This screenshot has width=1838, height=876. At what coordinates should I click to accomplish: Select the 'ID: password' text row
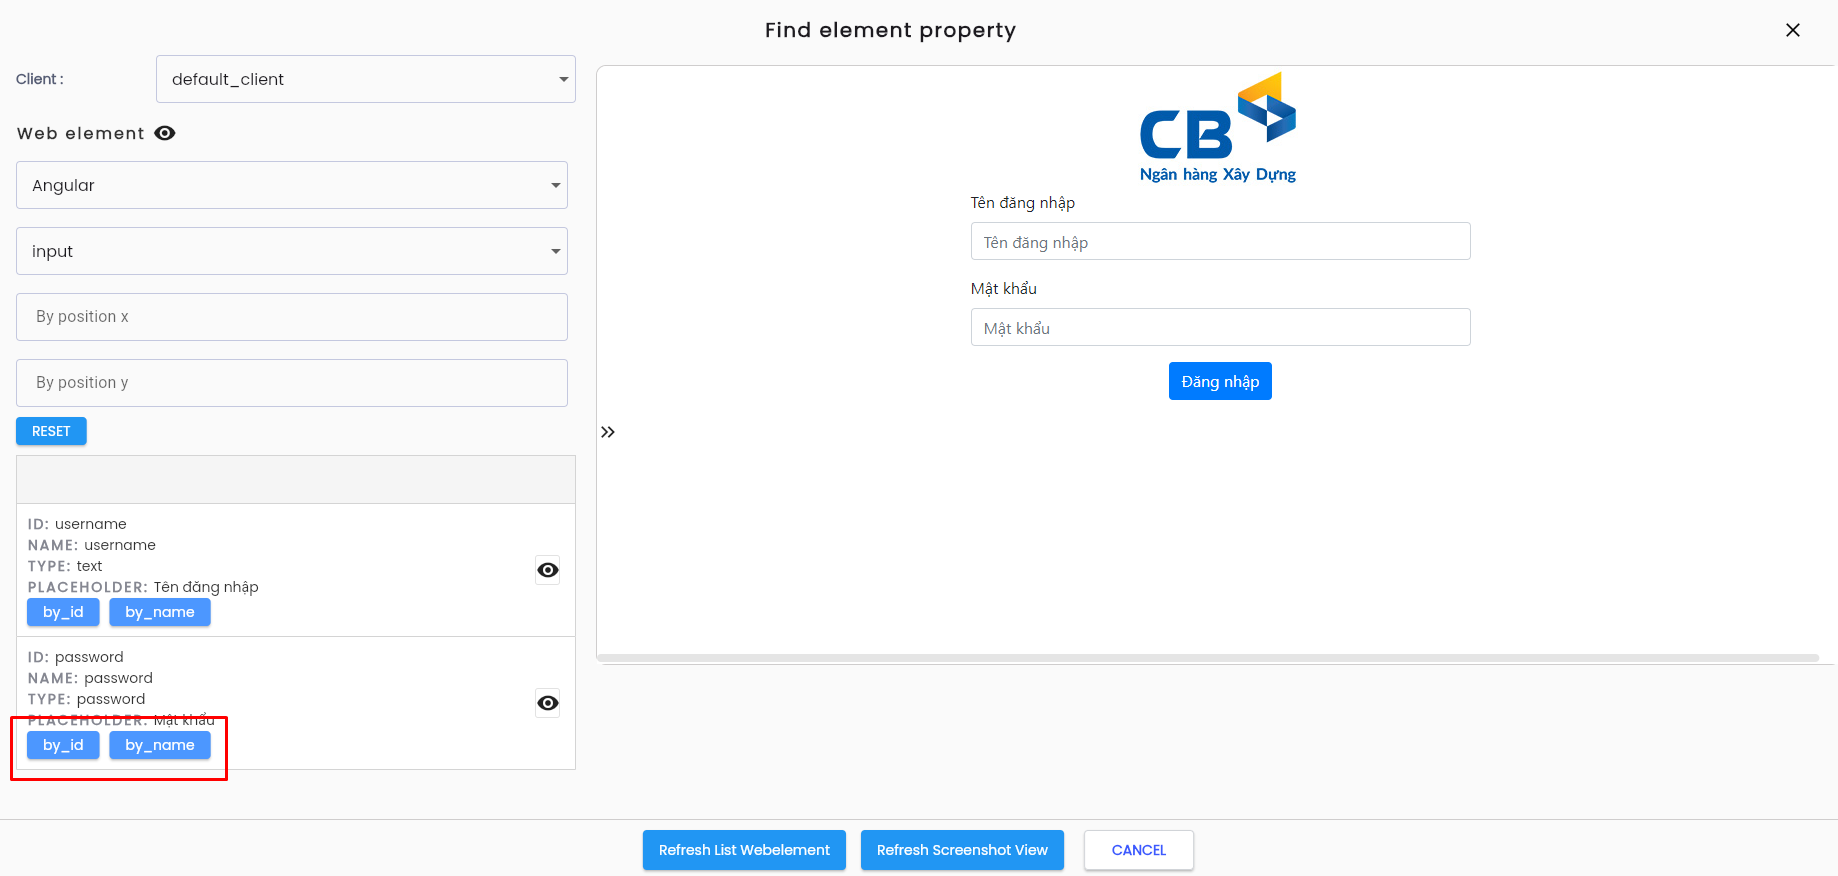click(76, 657)
